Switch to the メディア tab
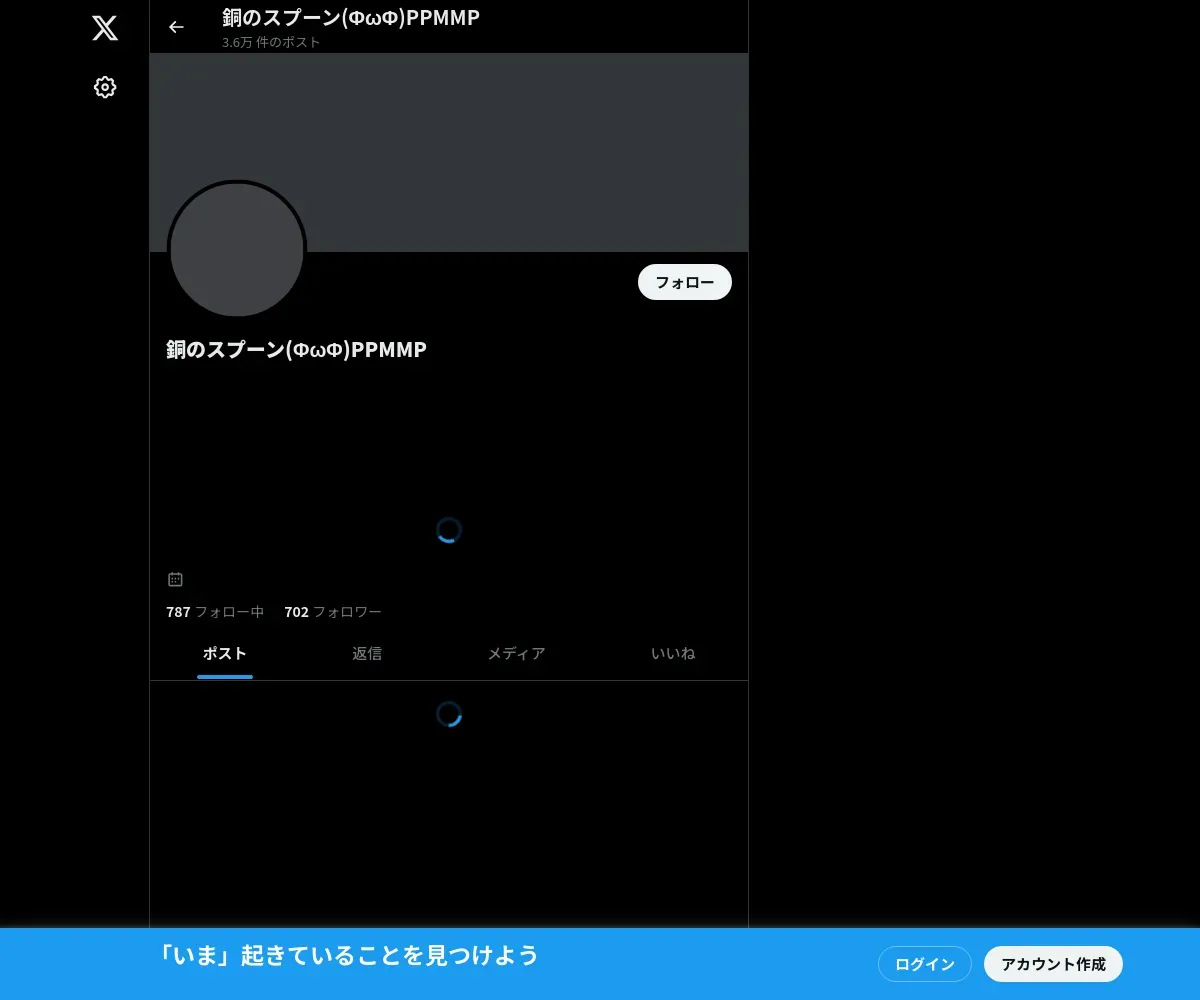The width and height of the screenshot is (1200, 1000). pos(516,654)
